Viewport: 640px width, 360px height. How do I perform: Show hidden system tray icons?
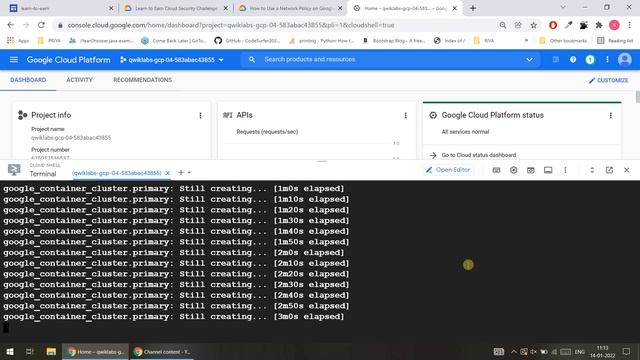[513, 351]
